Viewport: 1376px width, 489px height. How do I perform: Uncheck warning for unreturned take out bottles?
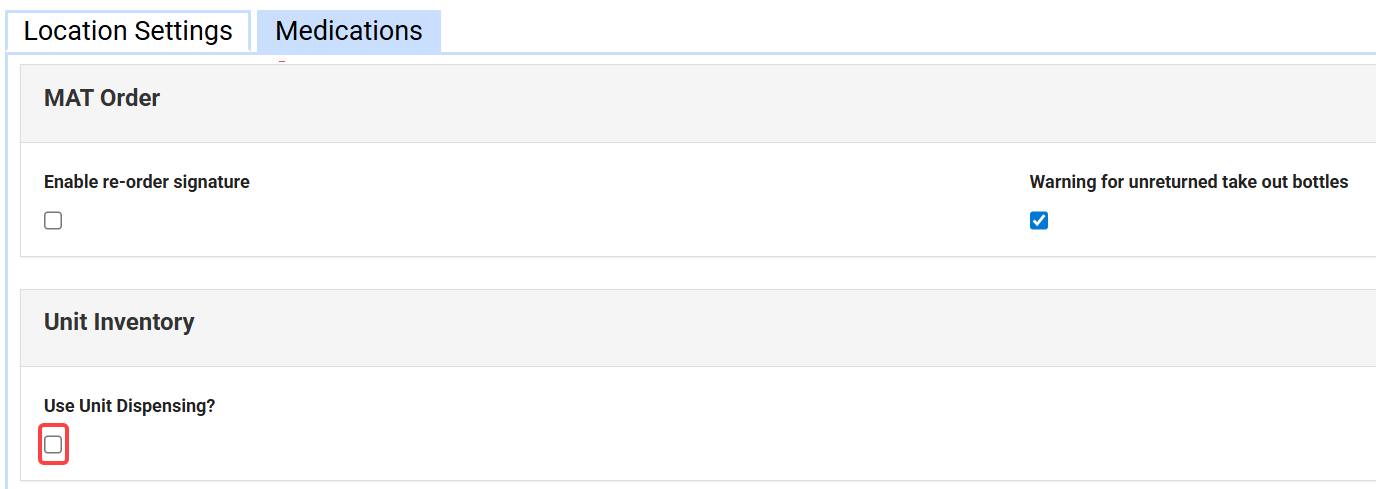tap(1039, 221)
